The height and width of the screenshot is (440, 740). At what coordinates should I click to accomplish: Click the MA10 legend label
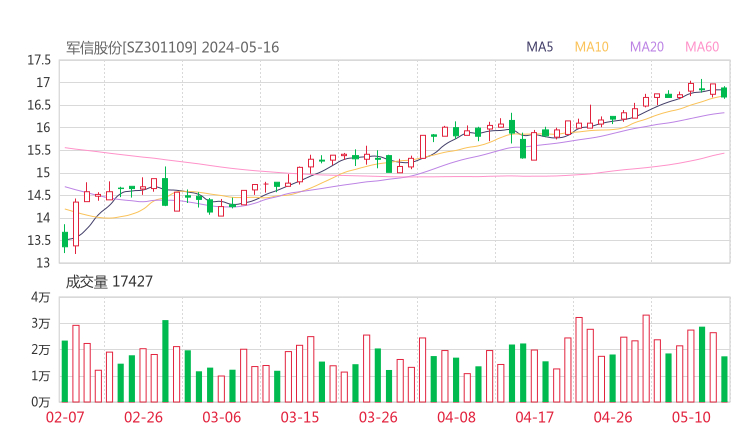[x=591, y=47]
